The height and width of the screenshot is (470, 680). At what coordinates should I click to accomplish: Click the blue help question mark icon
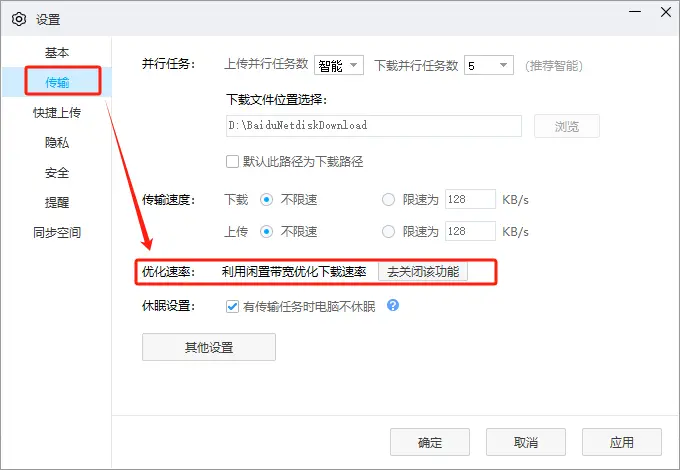click(x=393, y=305)
